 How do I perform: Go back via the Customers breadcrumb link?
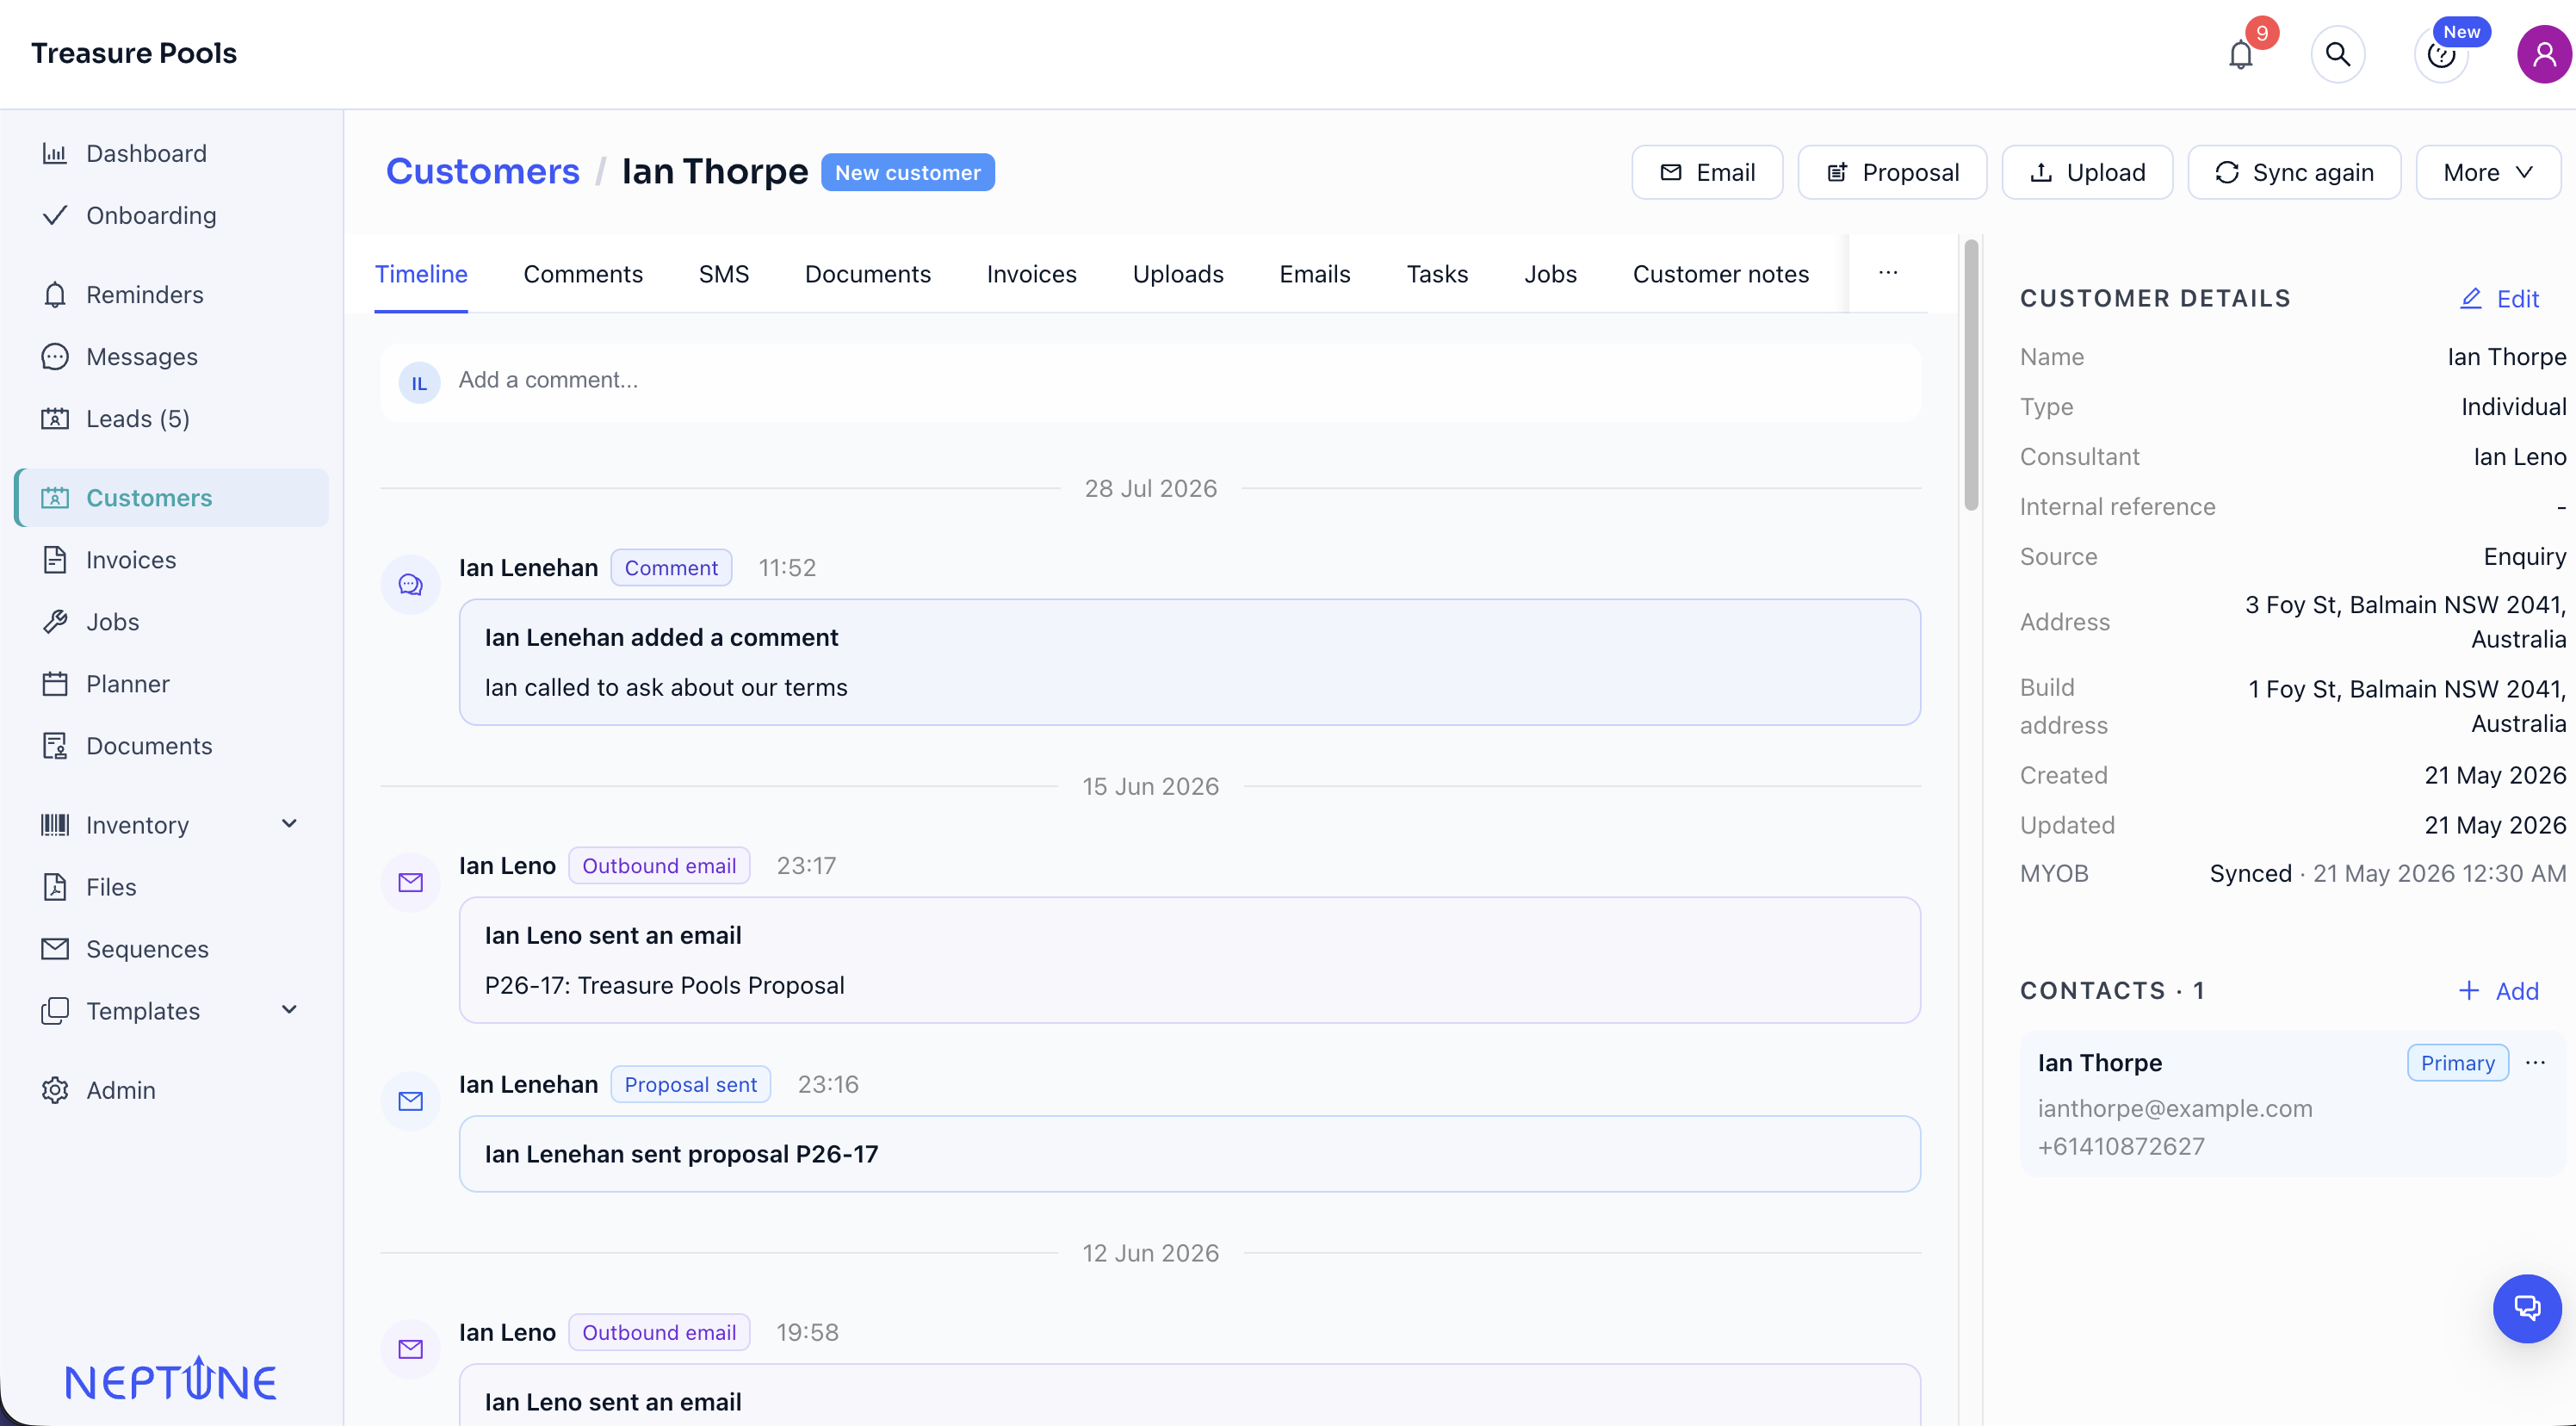click(x=482, y=171)
